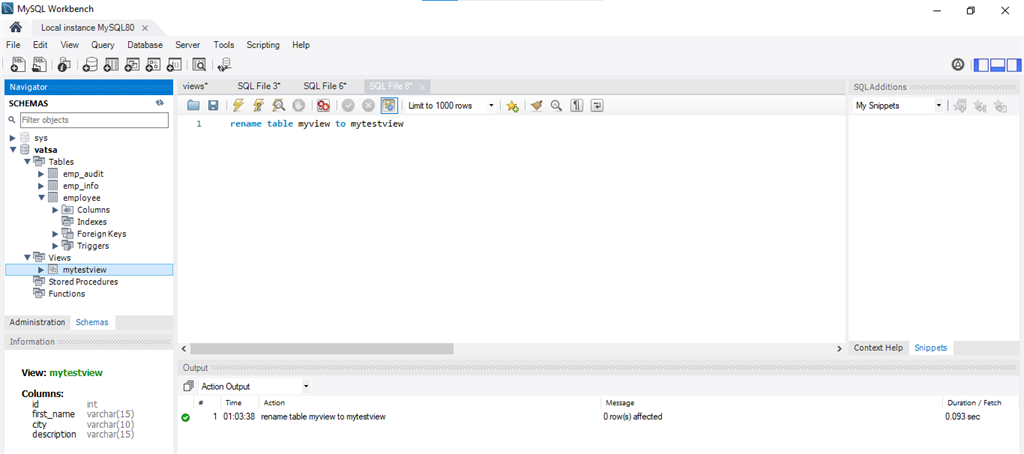Toggle the bottom output panel view
1024x454 pixels.
[997, 65]
